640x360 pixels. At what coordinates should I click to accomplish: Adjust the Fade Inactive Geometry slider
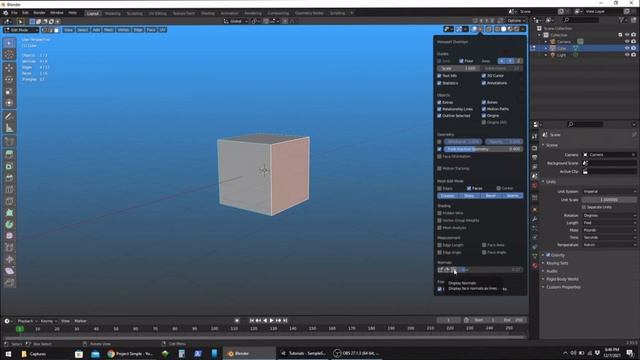point(483,149)
